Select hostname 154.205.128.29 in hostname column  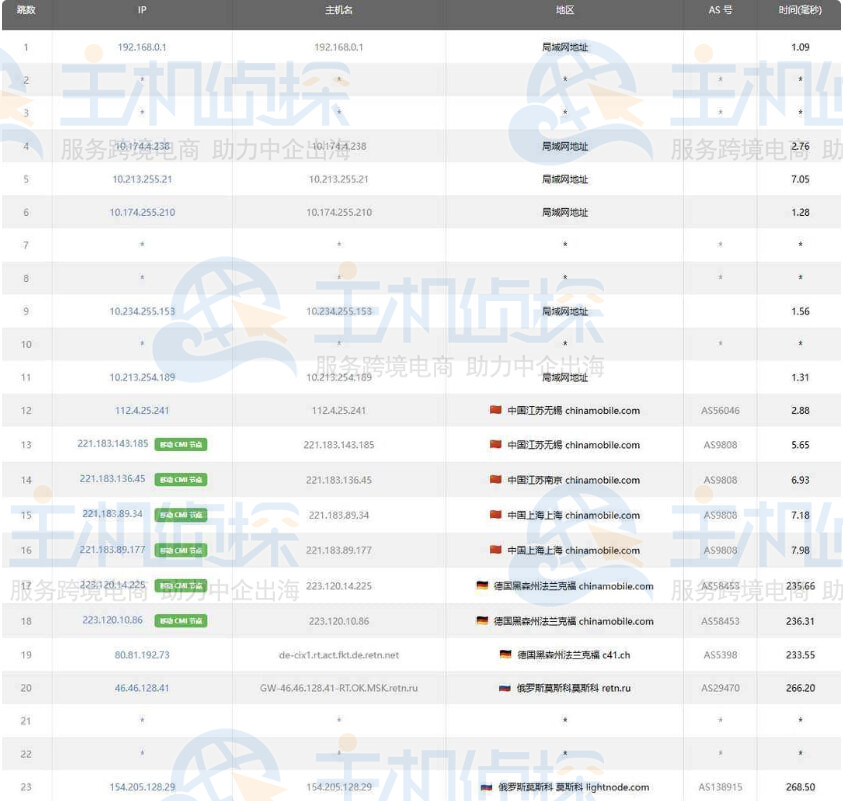339,787
